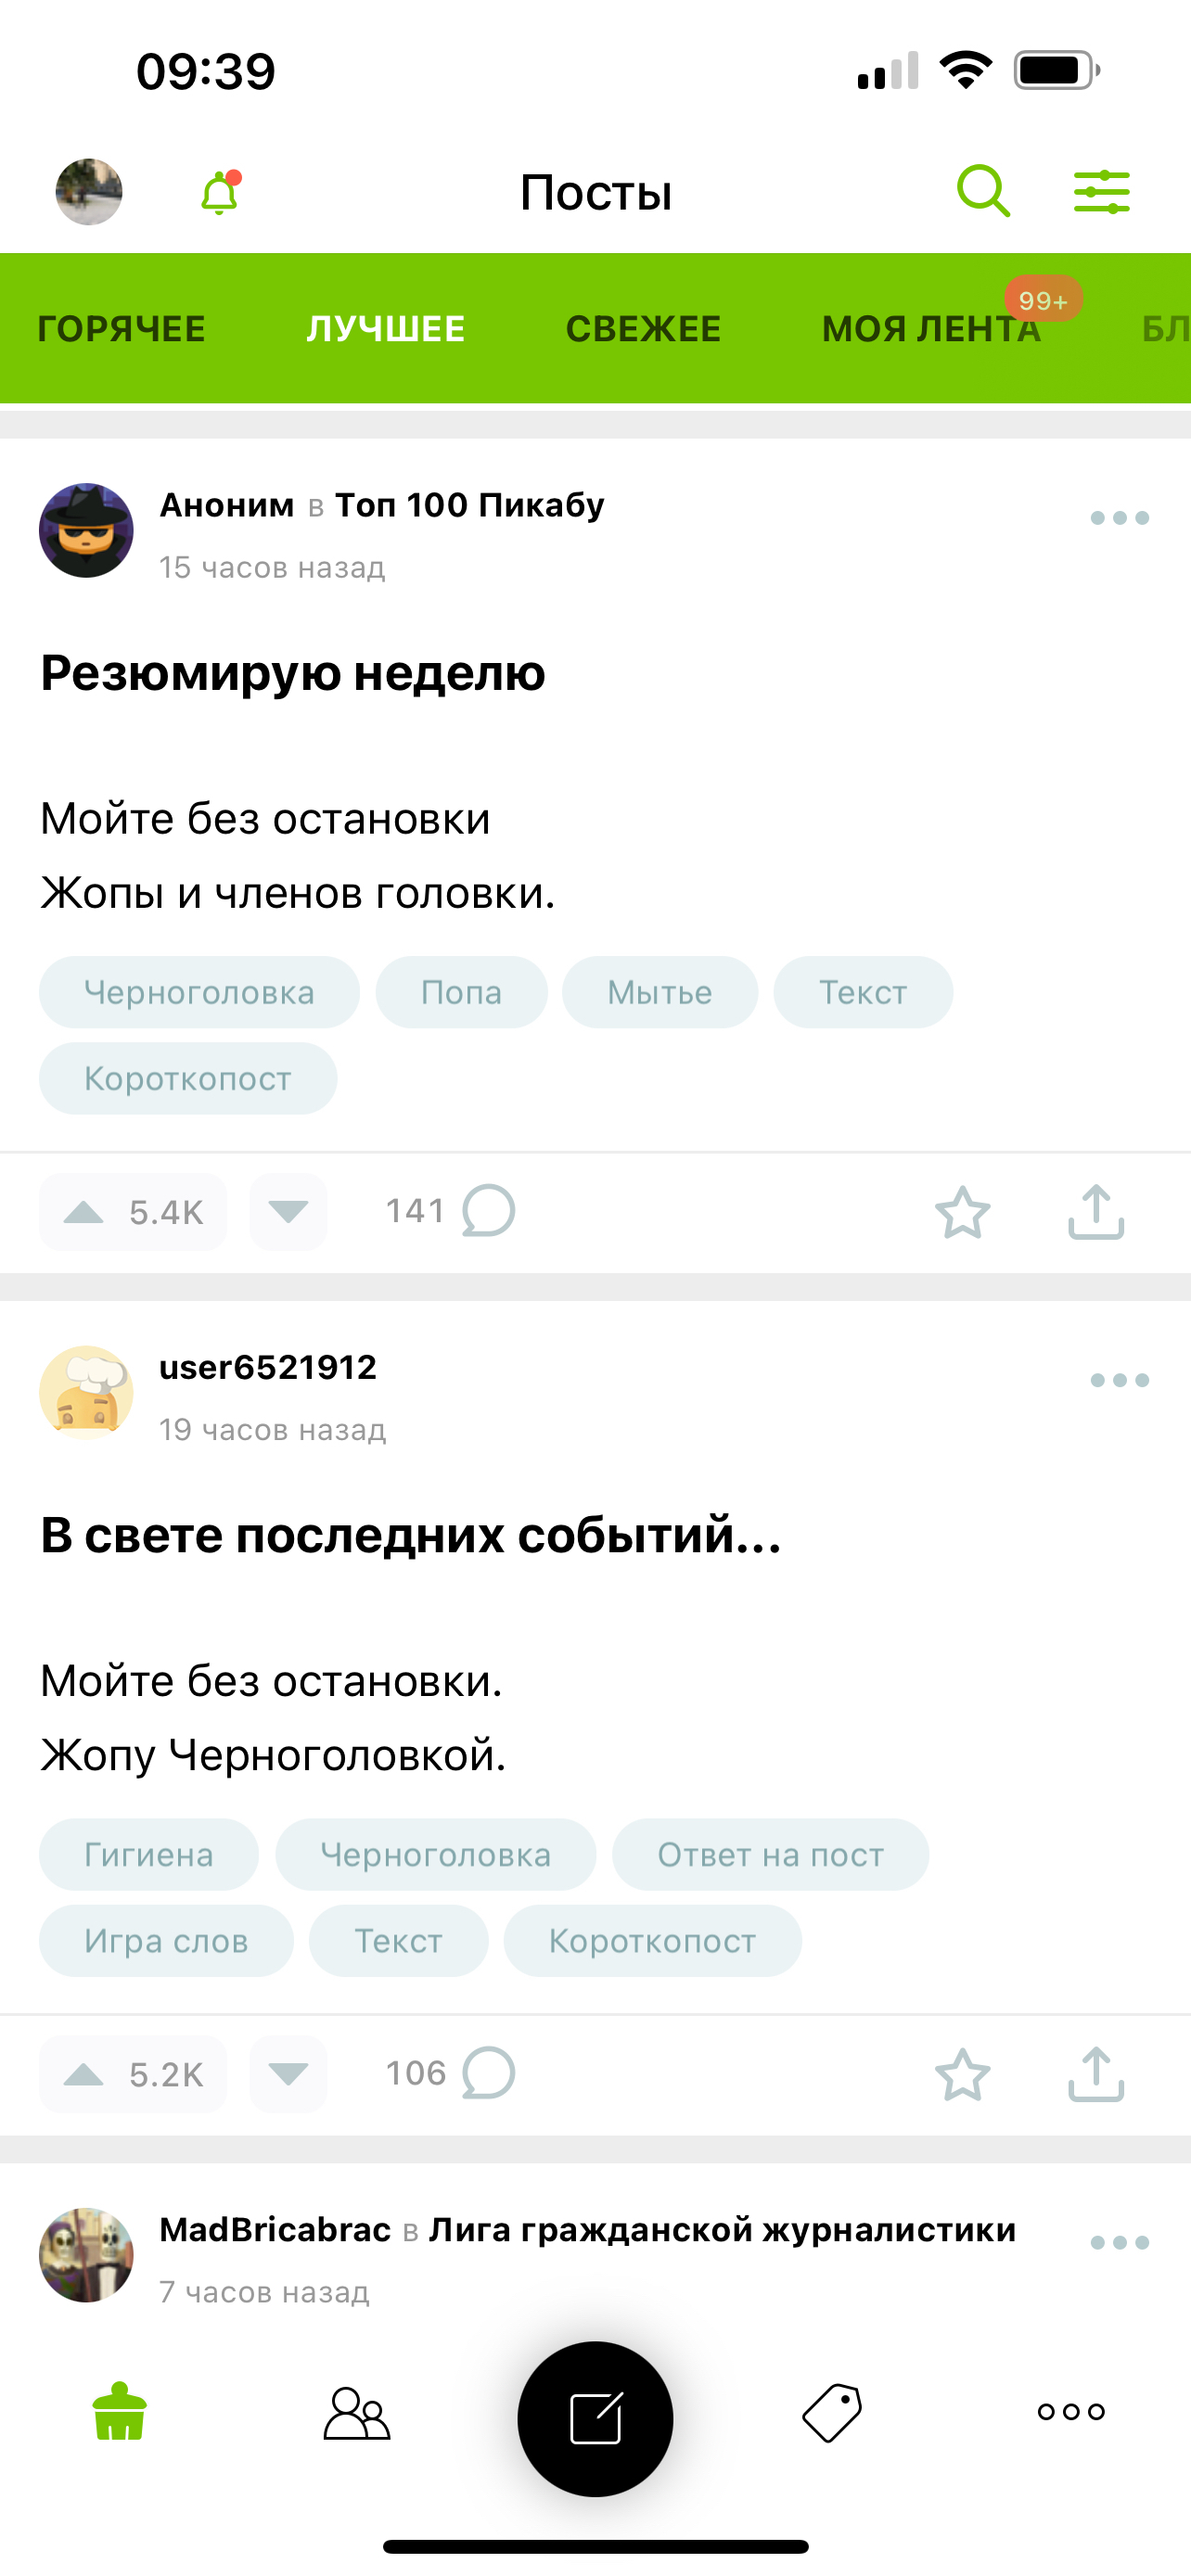Downvote the "В свете последних событий" post
Viewport: 1191px width, 2576px height.
[288, 2073]
